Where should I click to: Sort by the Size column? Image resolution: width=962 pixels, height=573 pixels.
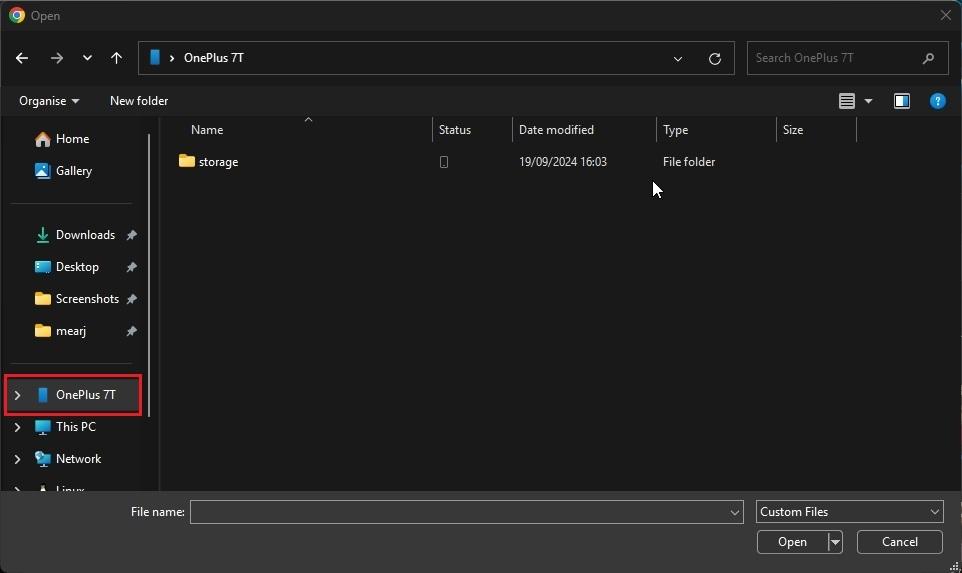coord(793,129)
